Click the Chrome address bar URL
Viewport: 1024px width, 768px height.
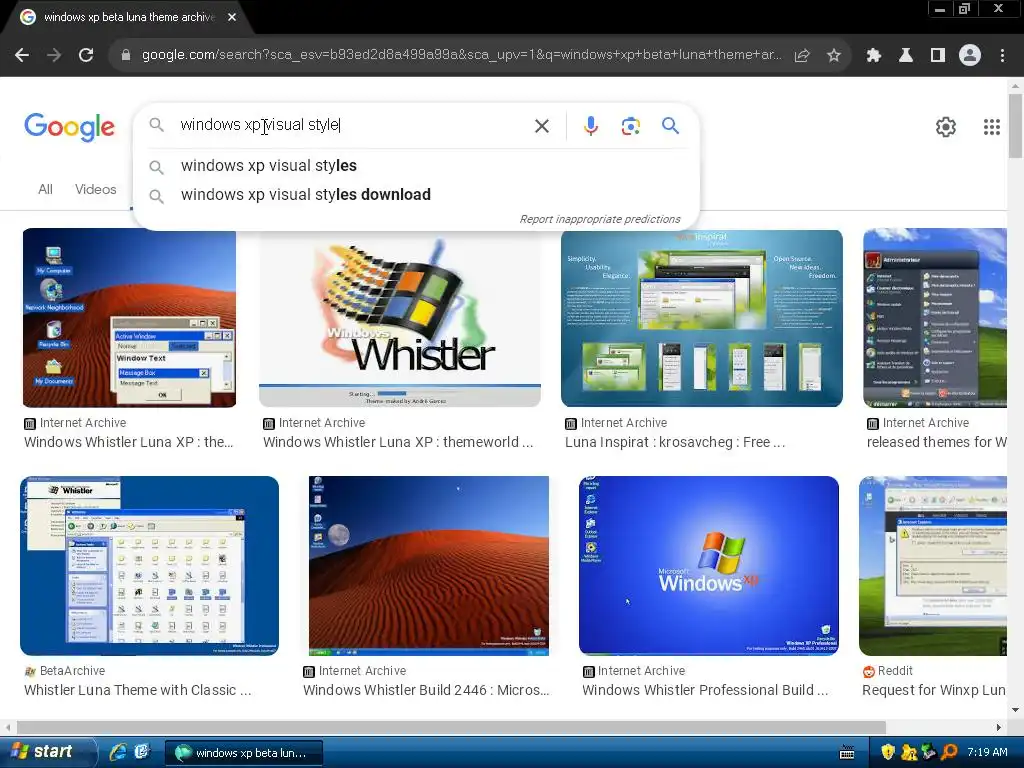coord(461,55)
